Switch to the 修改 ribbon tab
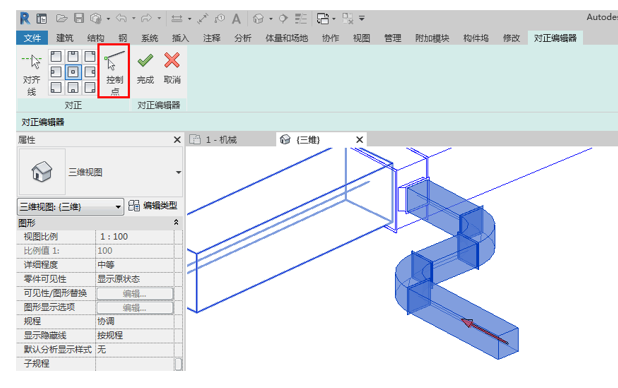This screenshot has width=618, height=388. click(x=511, y=38)
